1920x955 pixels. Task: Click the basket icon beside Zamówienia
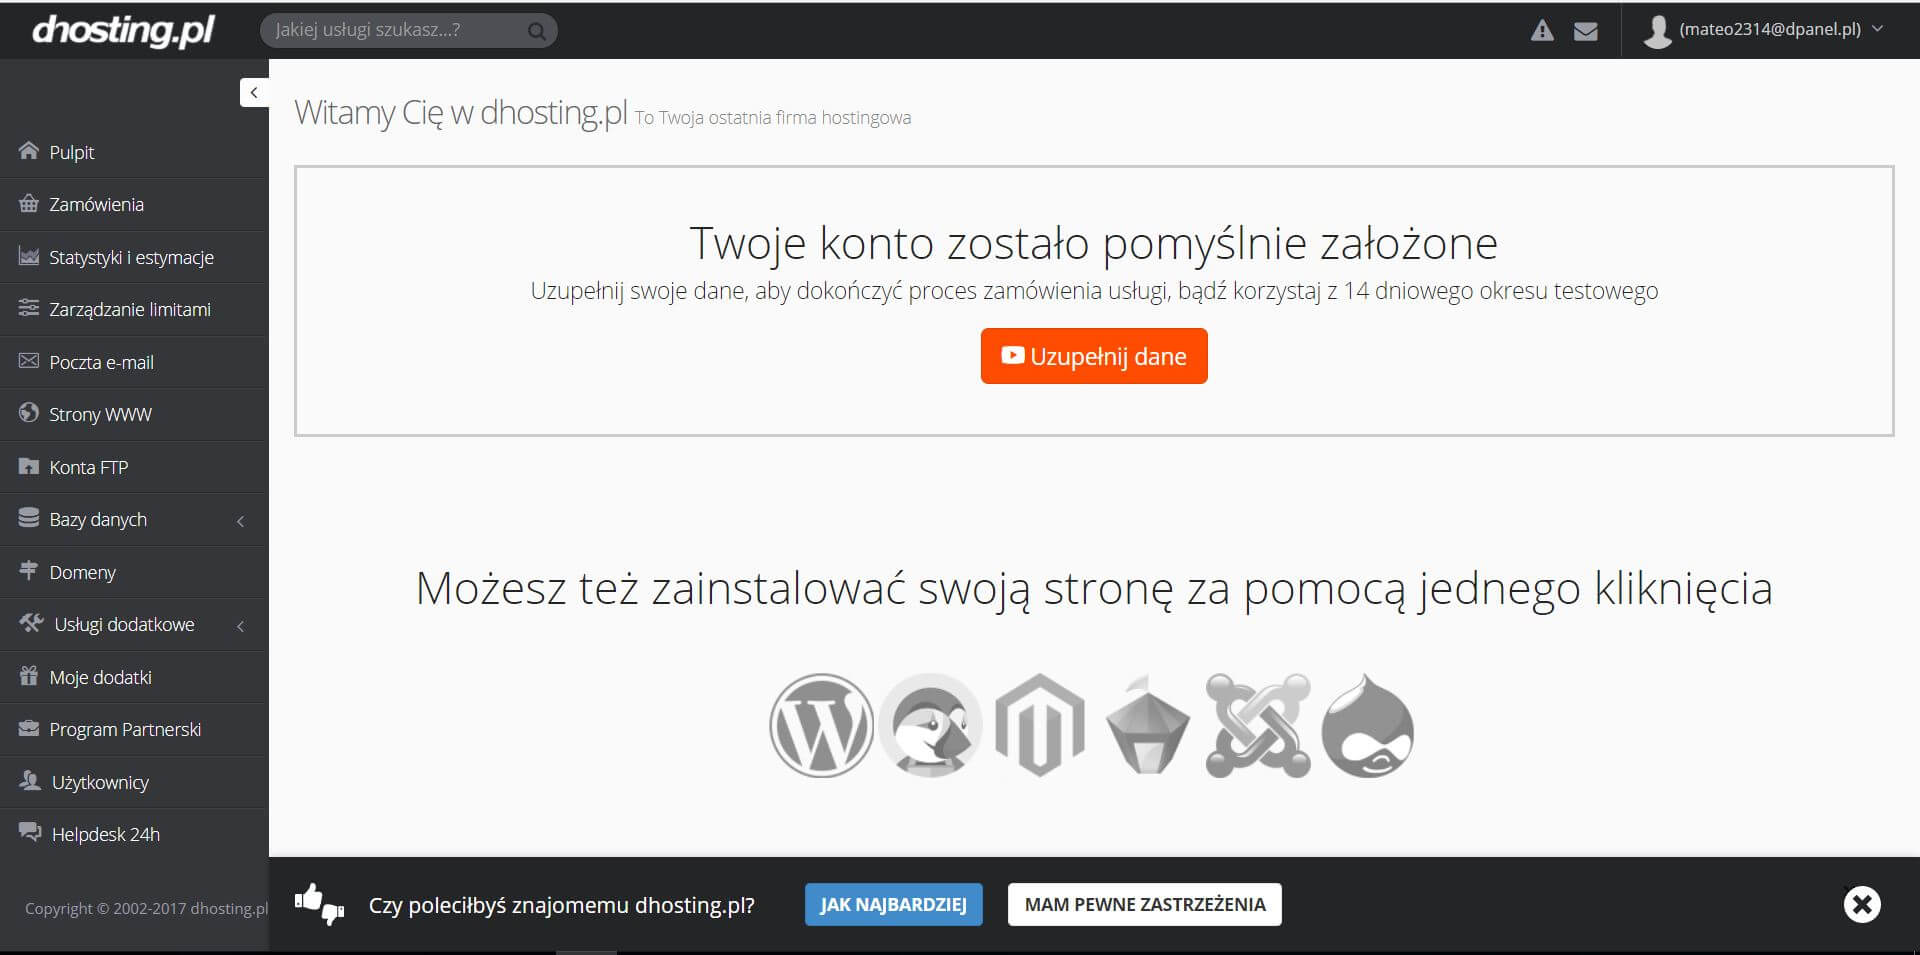point(29,204)
